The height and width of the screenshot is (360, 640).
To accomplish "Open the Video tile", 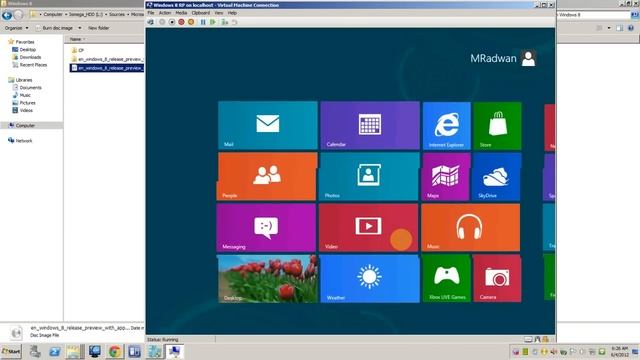I will point(368,228).
